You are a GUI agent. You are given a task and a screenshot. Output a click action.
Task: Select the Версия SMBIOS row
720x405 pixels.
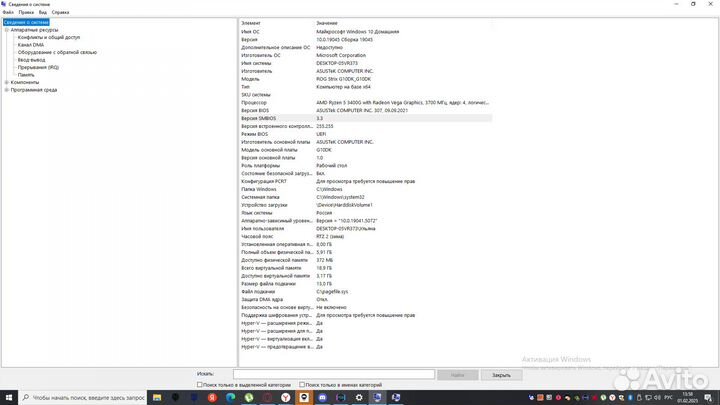(366, 118)
